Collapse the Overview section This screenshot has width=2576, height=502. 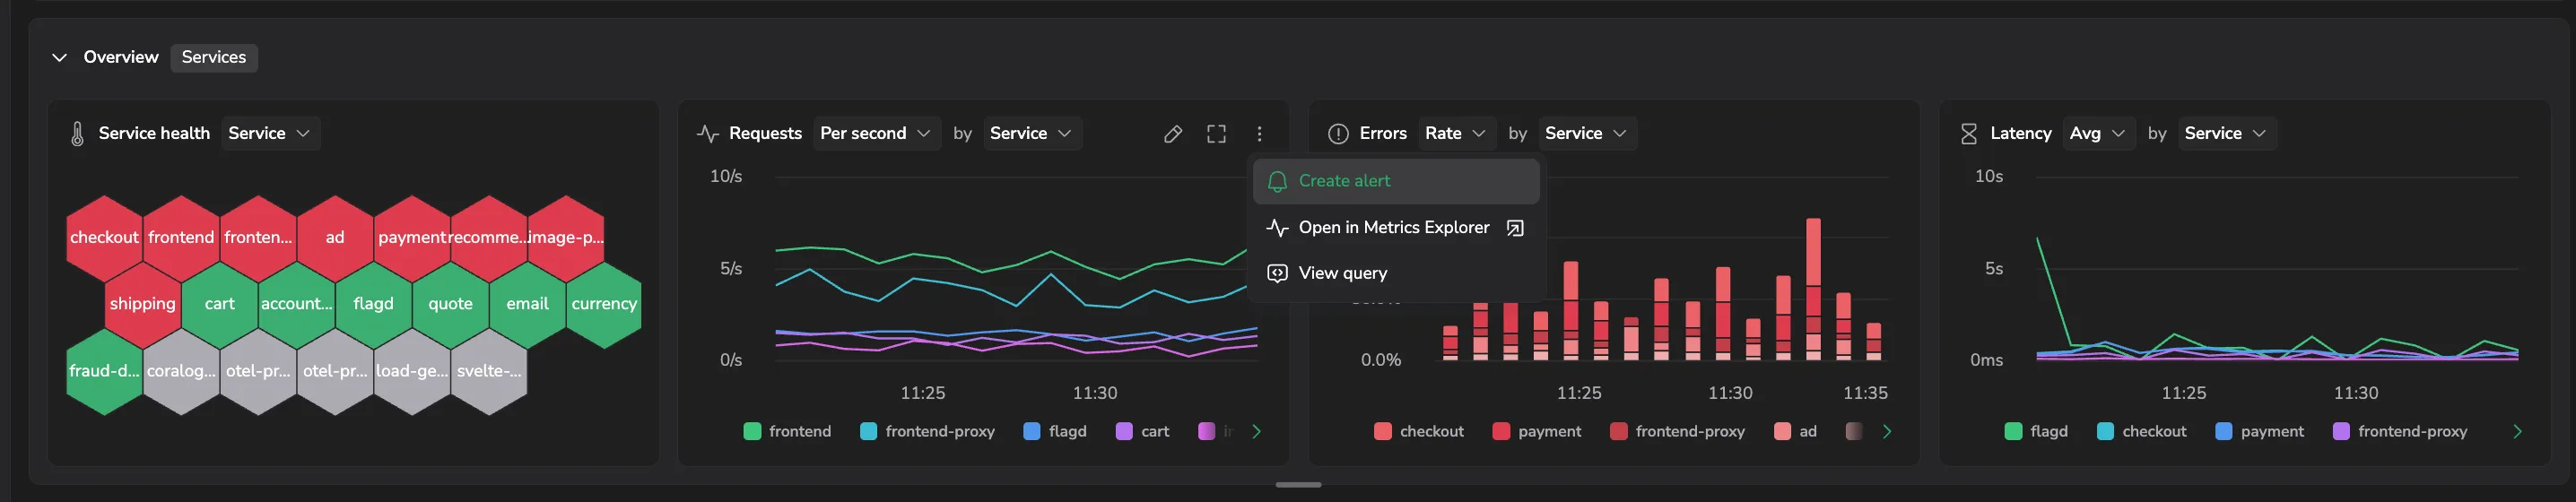[x=59, y=58]
